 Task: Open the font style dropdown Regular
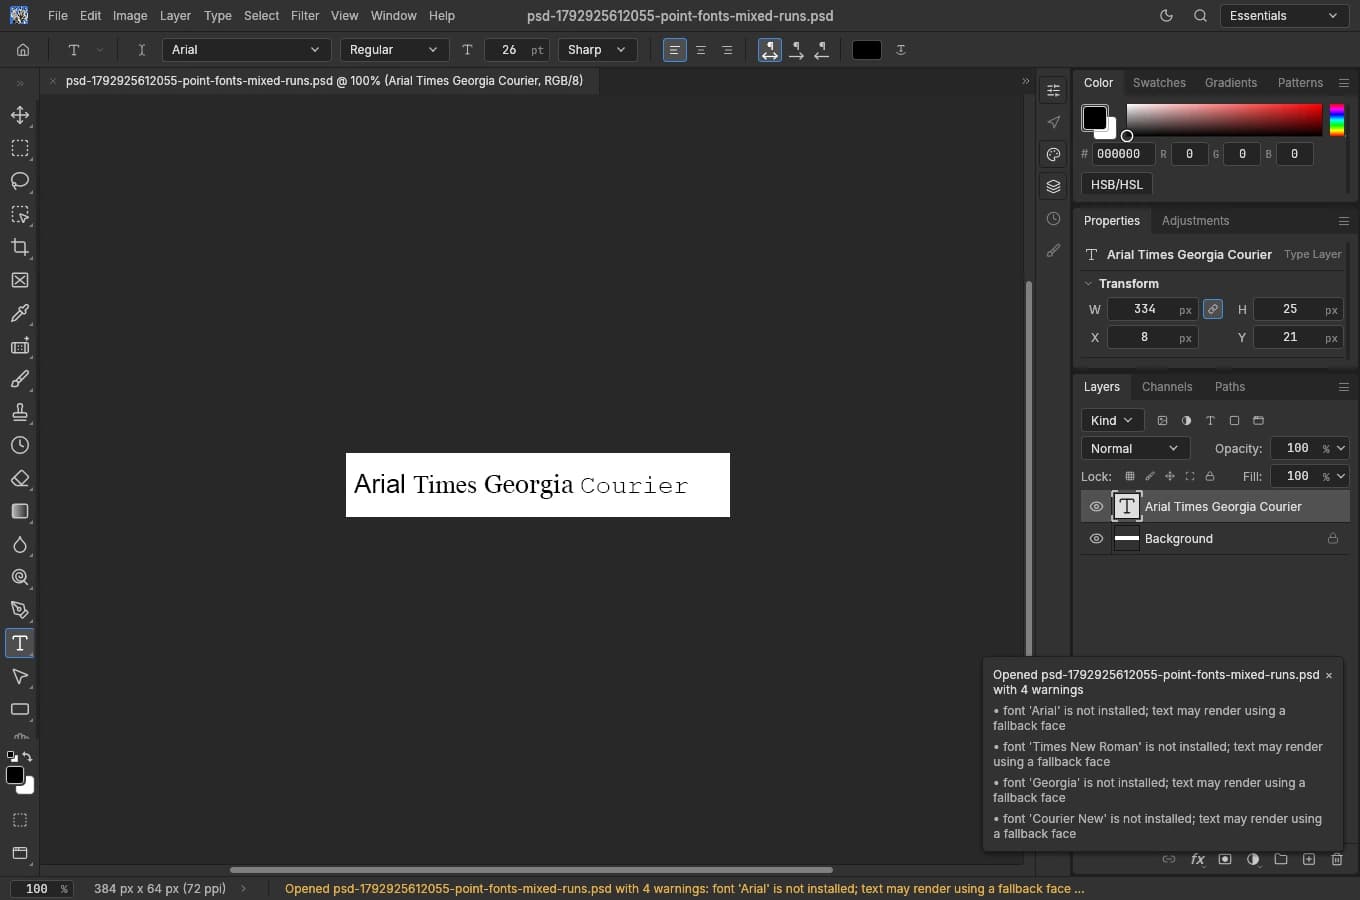(x=394, y=50)
